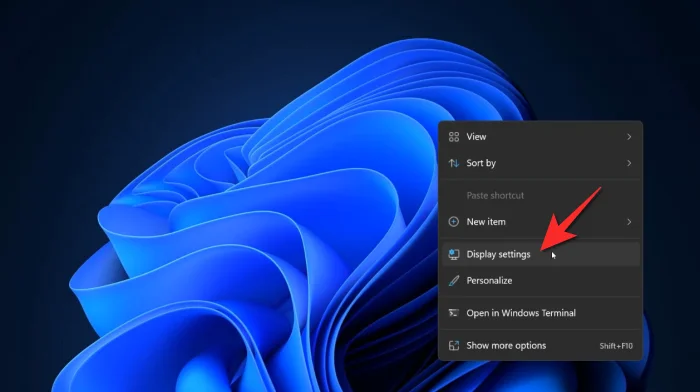
Task: Select Open in Windows Terminal
Action: pos(541,313)
